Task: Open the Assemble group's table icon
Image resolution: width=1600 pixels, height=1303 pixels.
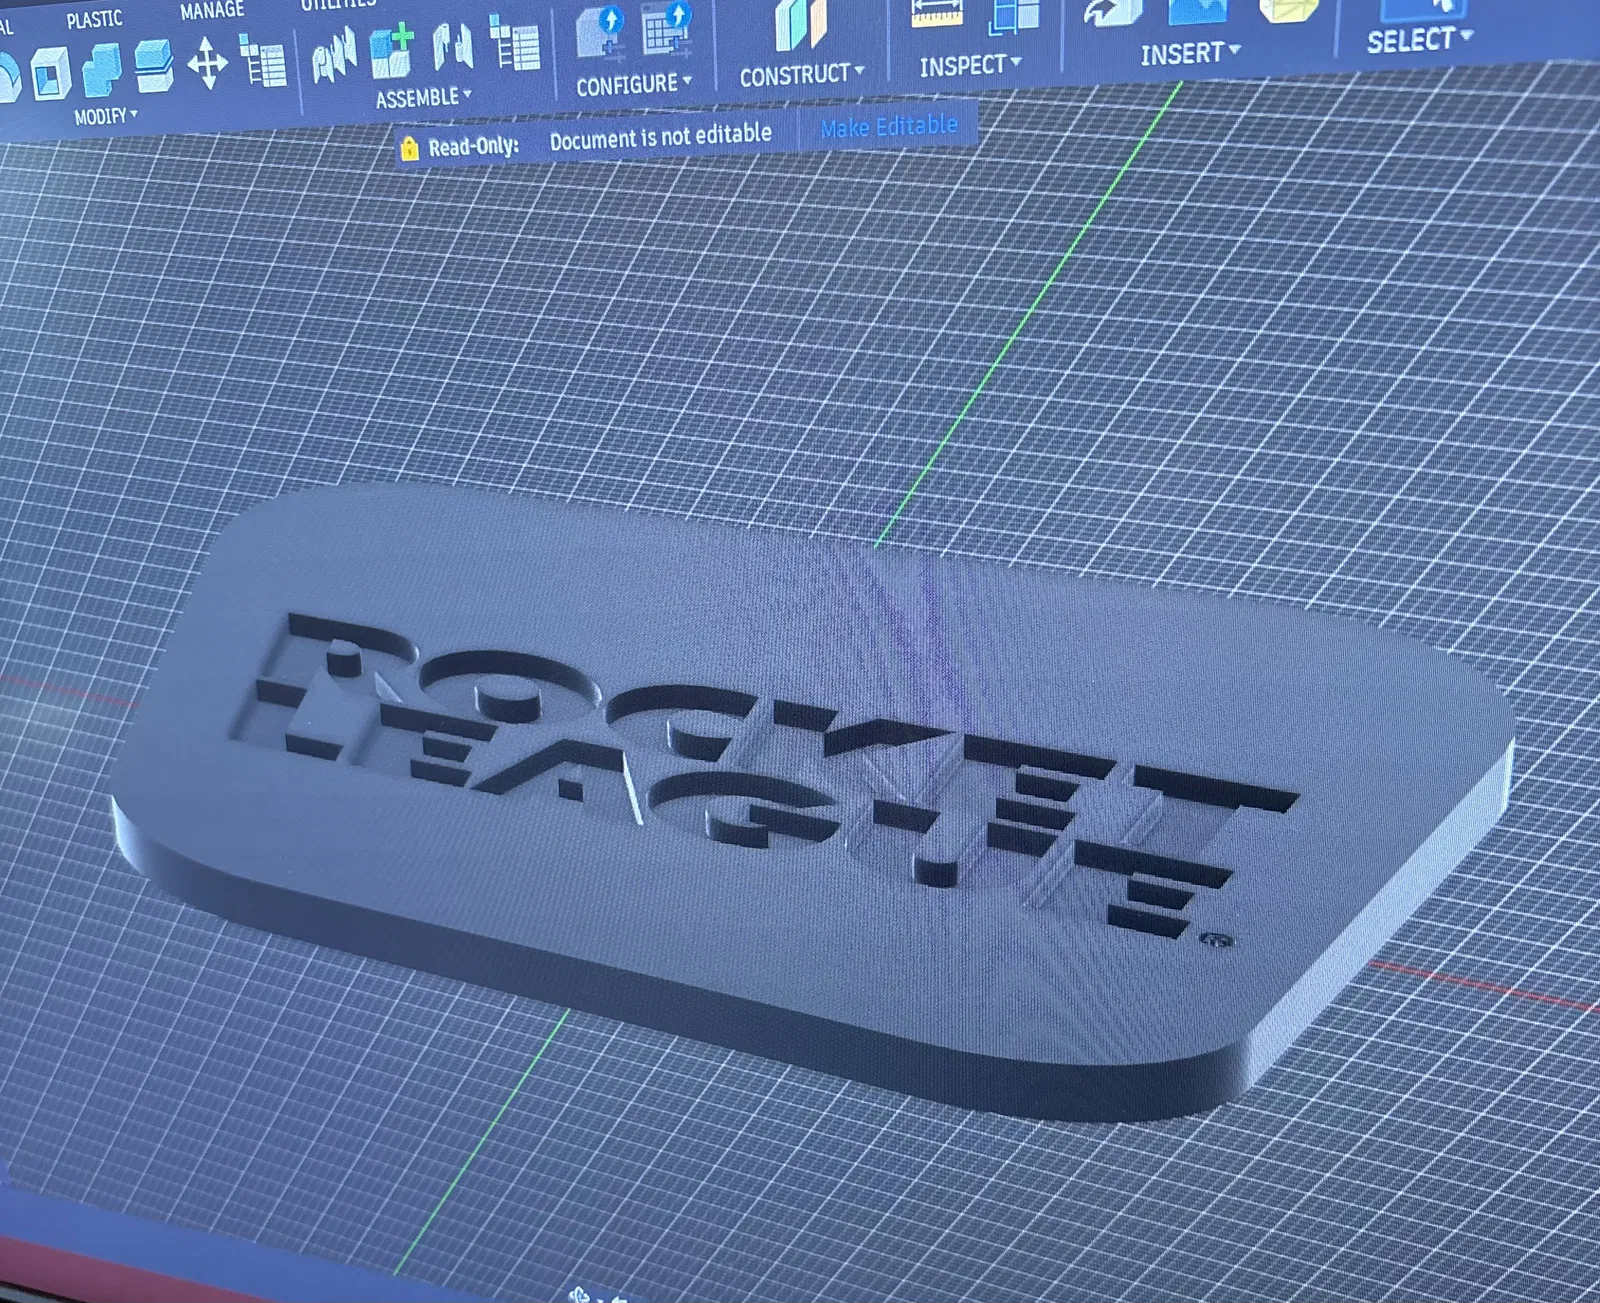Action: tap(515, 42)
